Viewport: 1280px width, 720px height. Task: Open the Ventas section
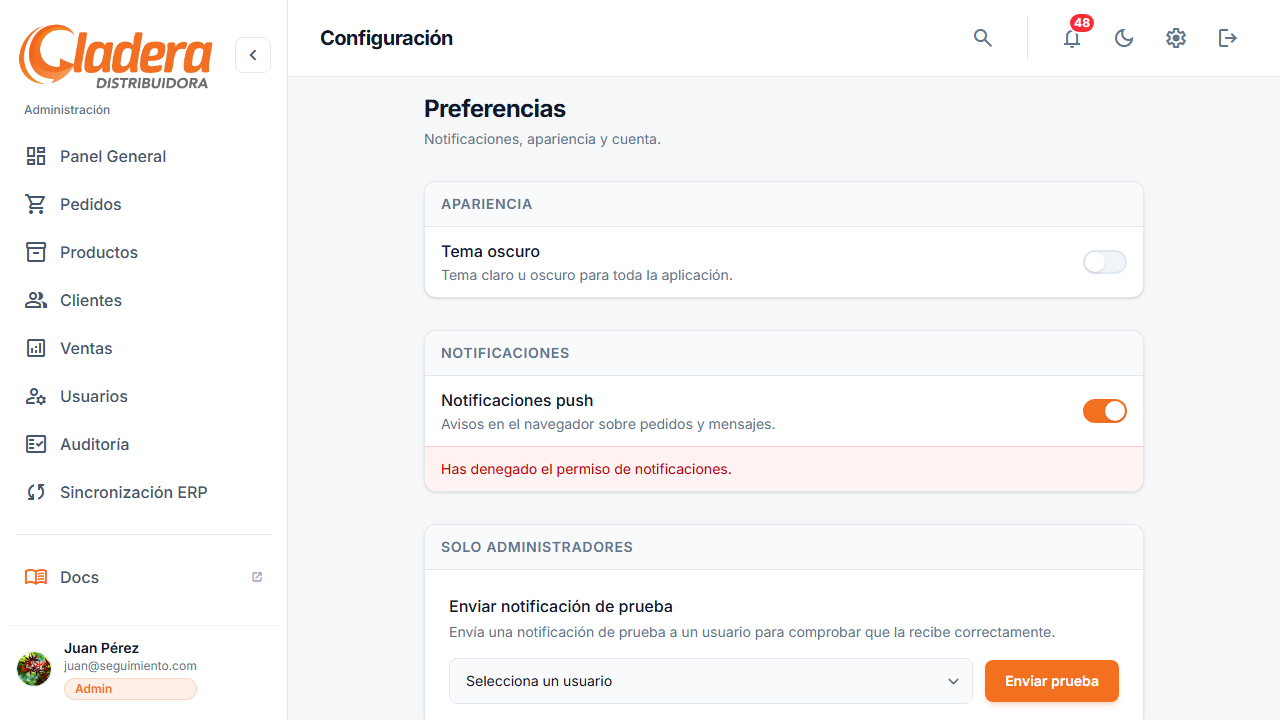point(86,348)
